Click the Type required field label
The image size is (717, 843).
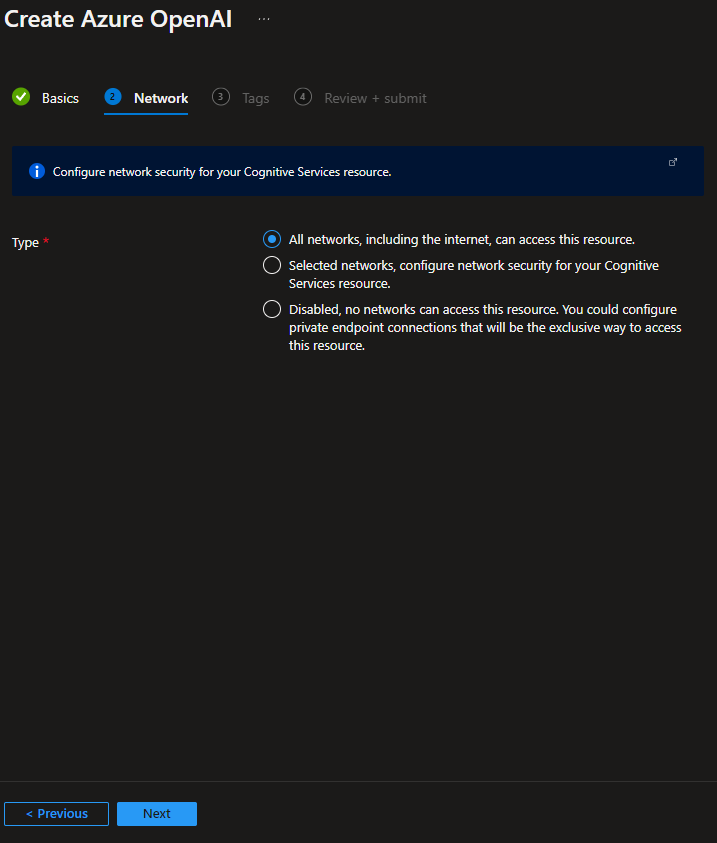click(x=30, y=242)
